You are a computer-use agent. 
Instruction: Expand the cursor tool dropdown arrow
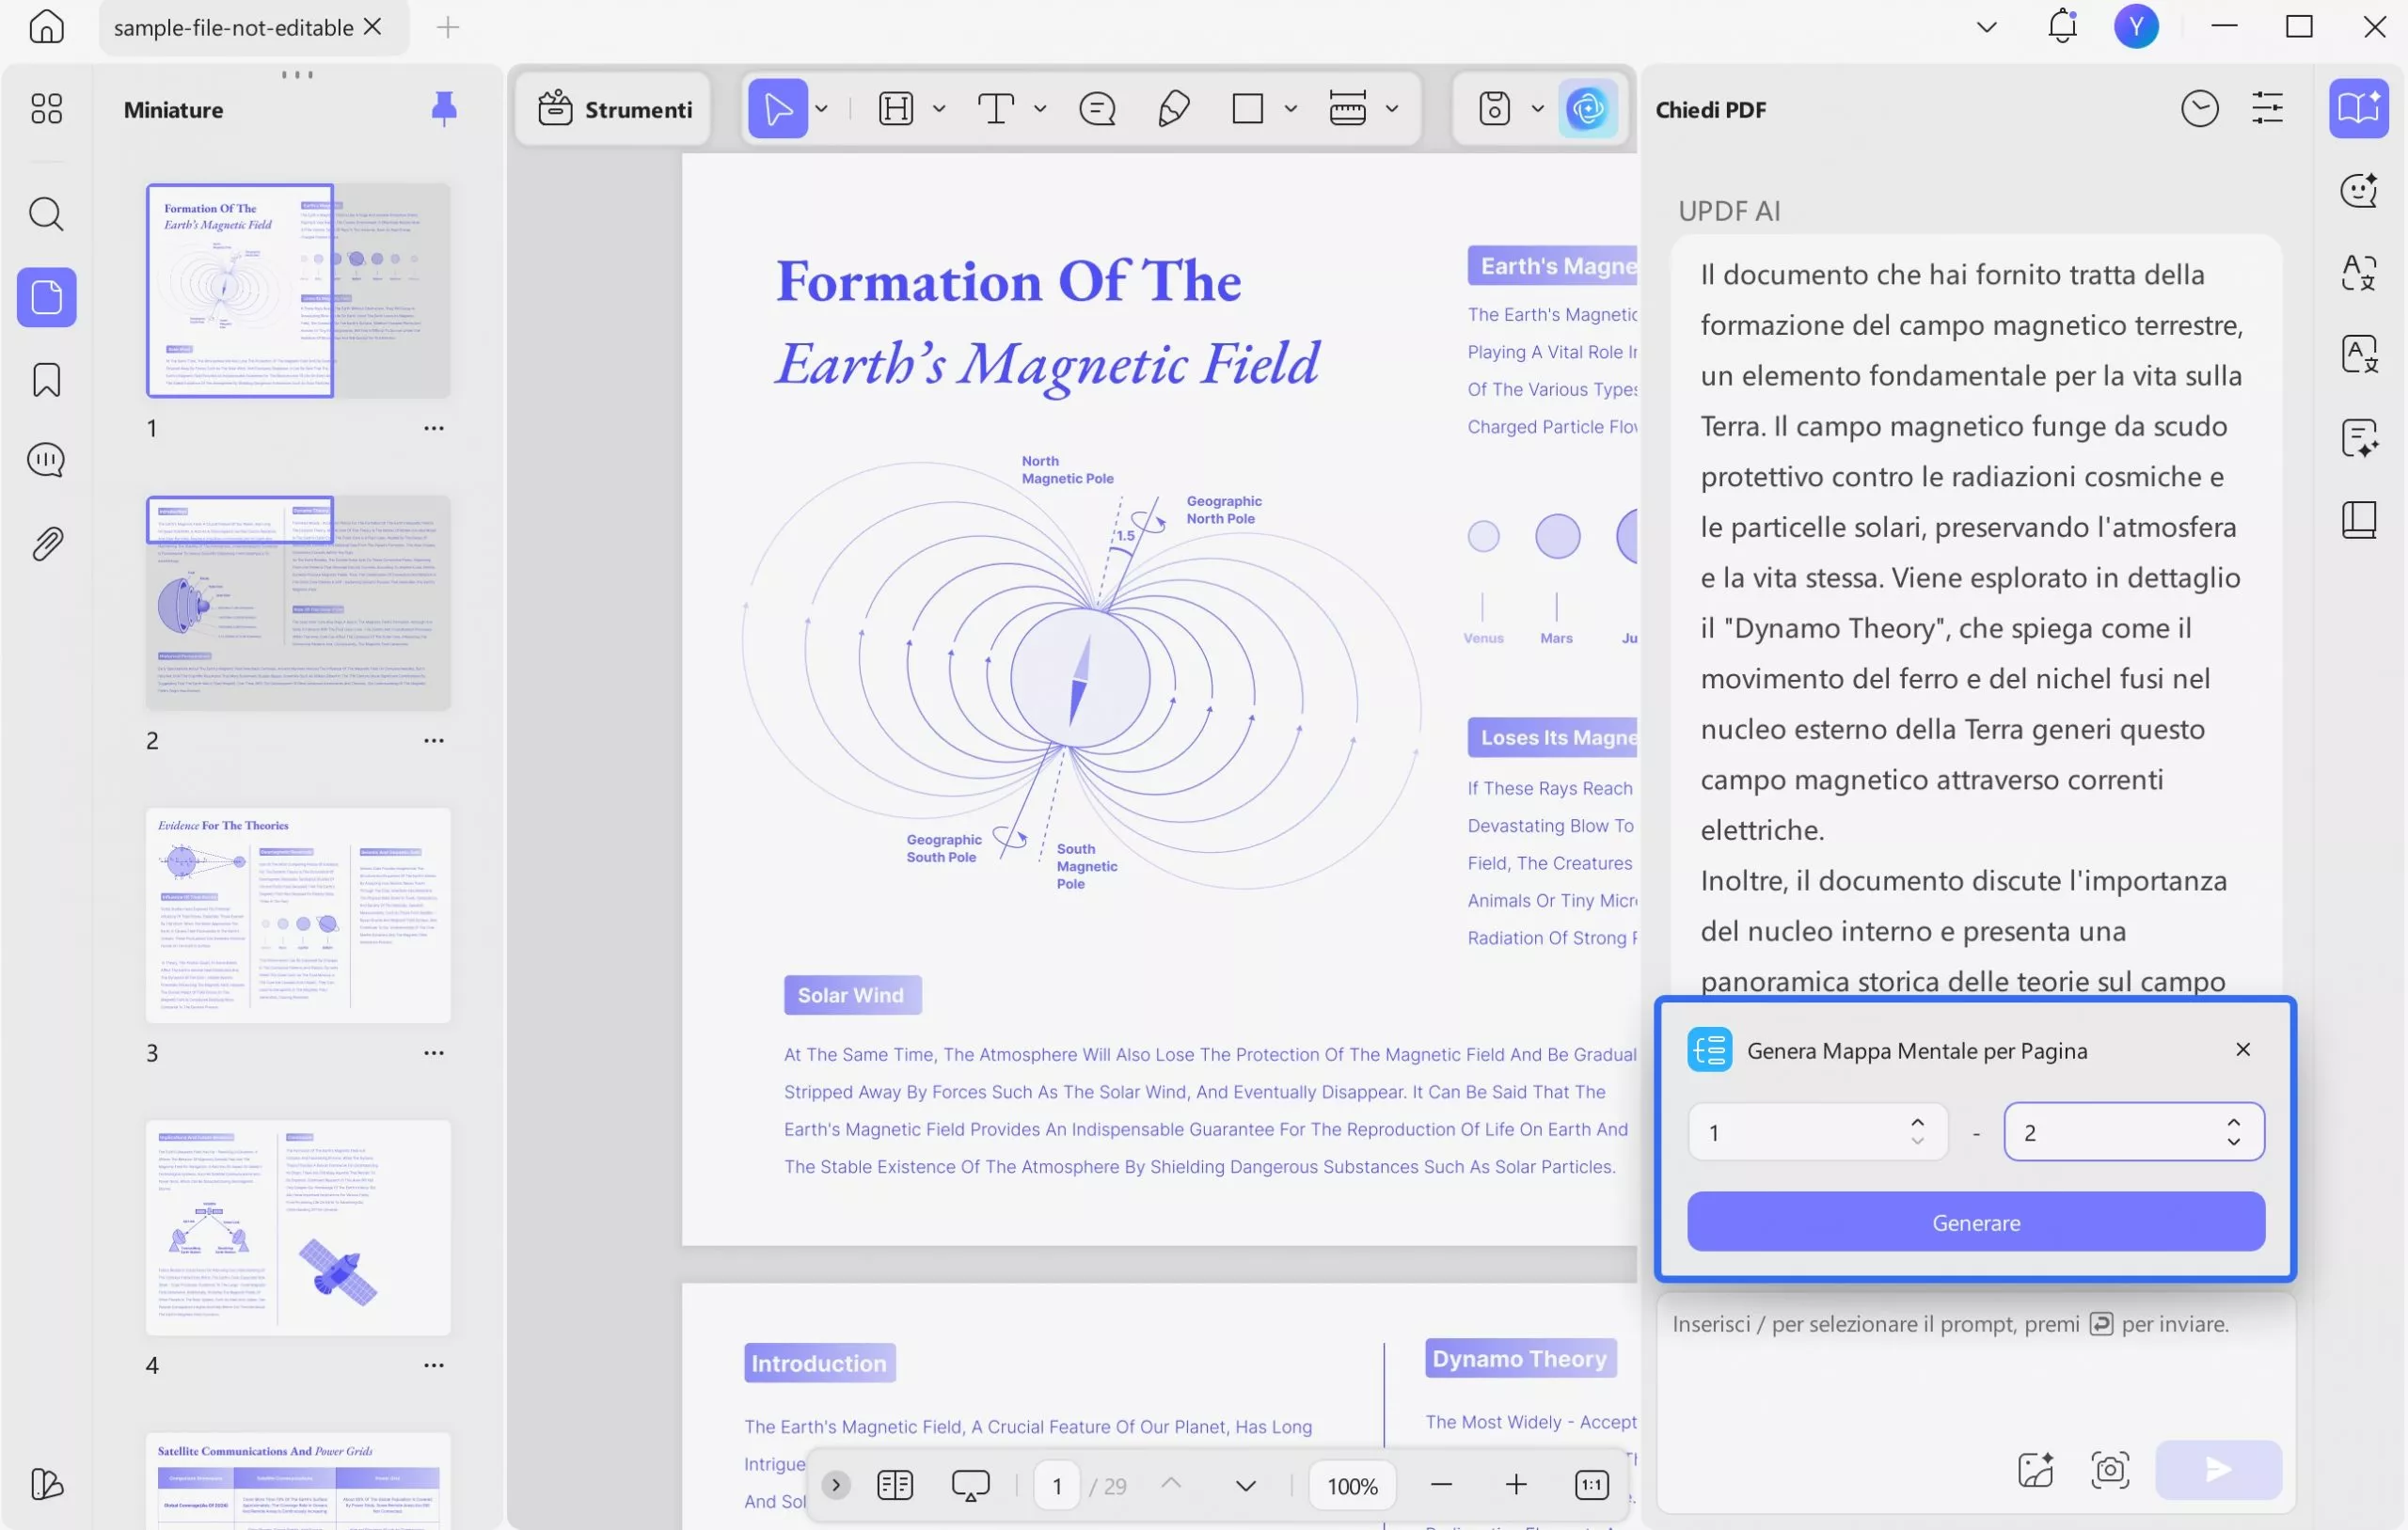tap(822, 108)
